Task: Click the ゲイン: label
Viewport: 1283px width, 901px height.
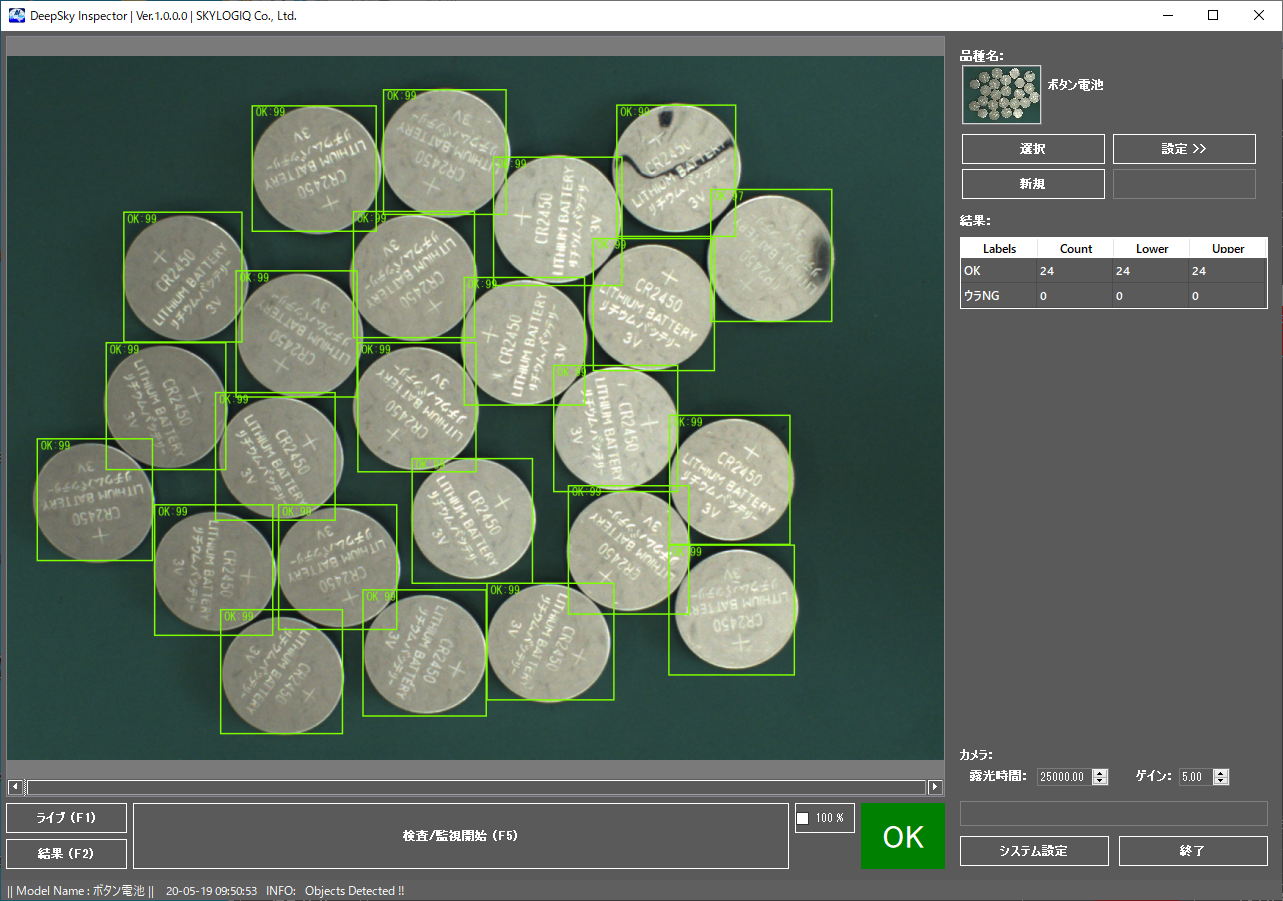Action: [1154, 776]
